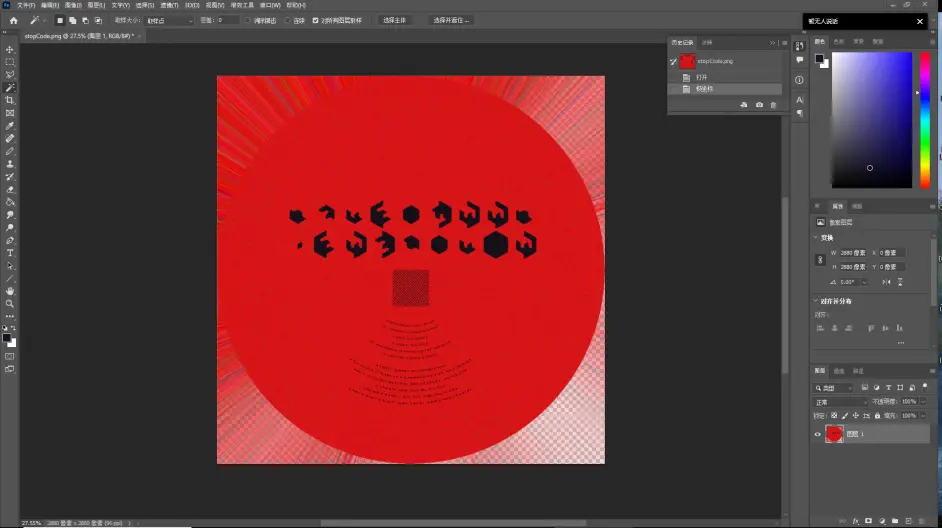Flip horizontally icon in Properties panel
942x528 pixels.
click(887, 282)
